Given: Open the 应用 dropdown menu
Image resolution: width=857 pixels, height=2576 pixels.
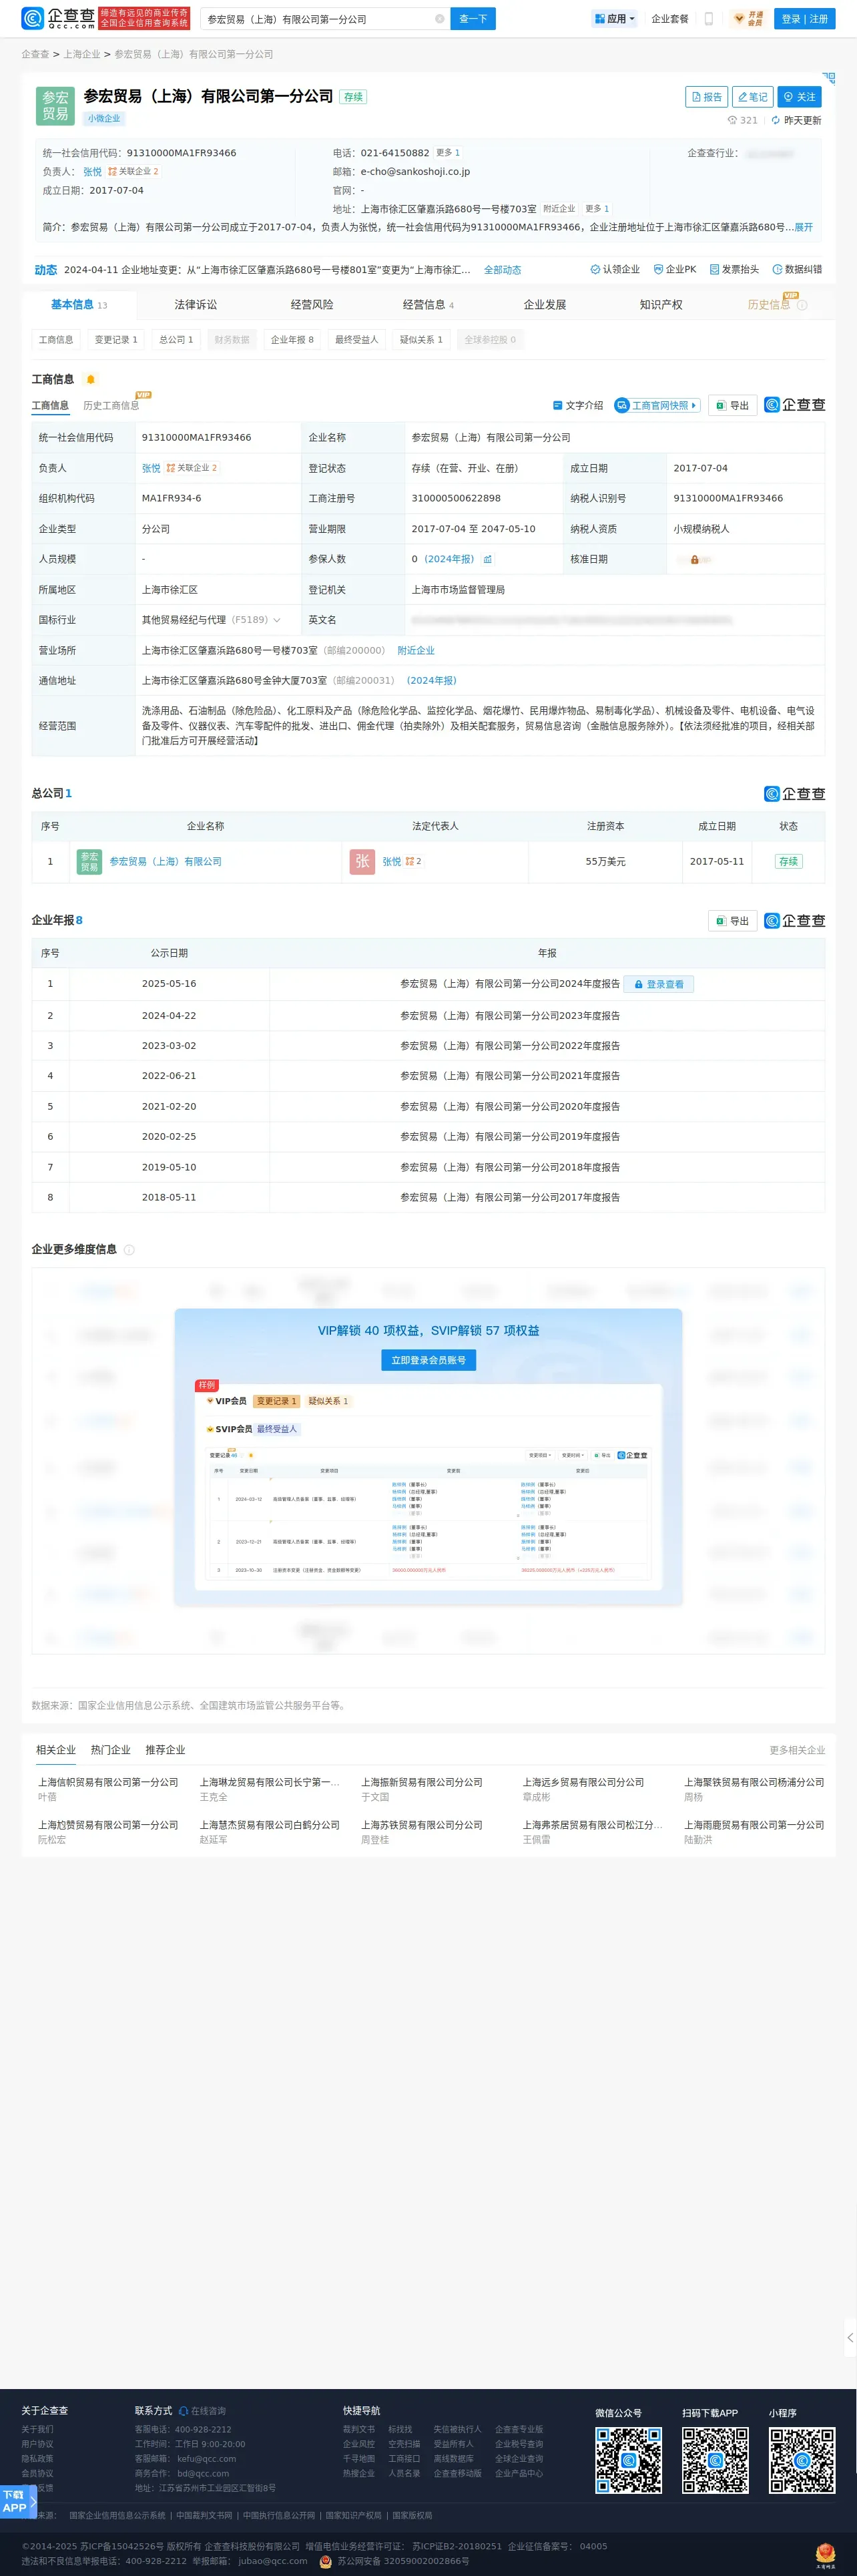Looking at the screenshot, I should tap(614, 19).
